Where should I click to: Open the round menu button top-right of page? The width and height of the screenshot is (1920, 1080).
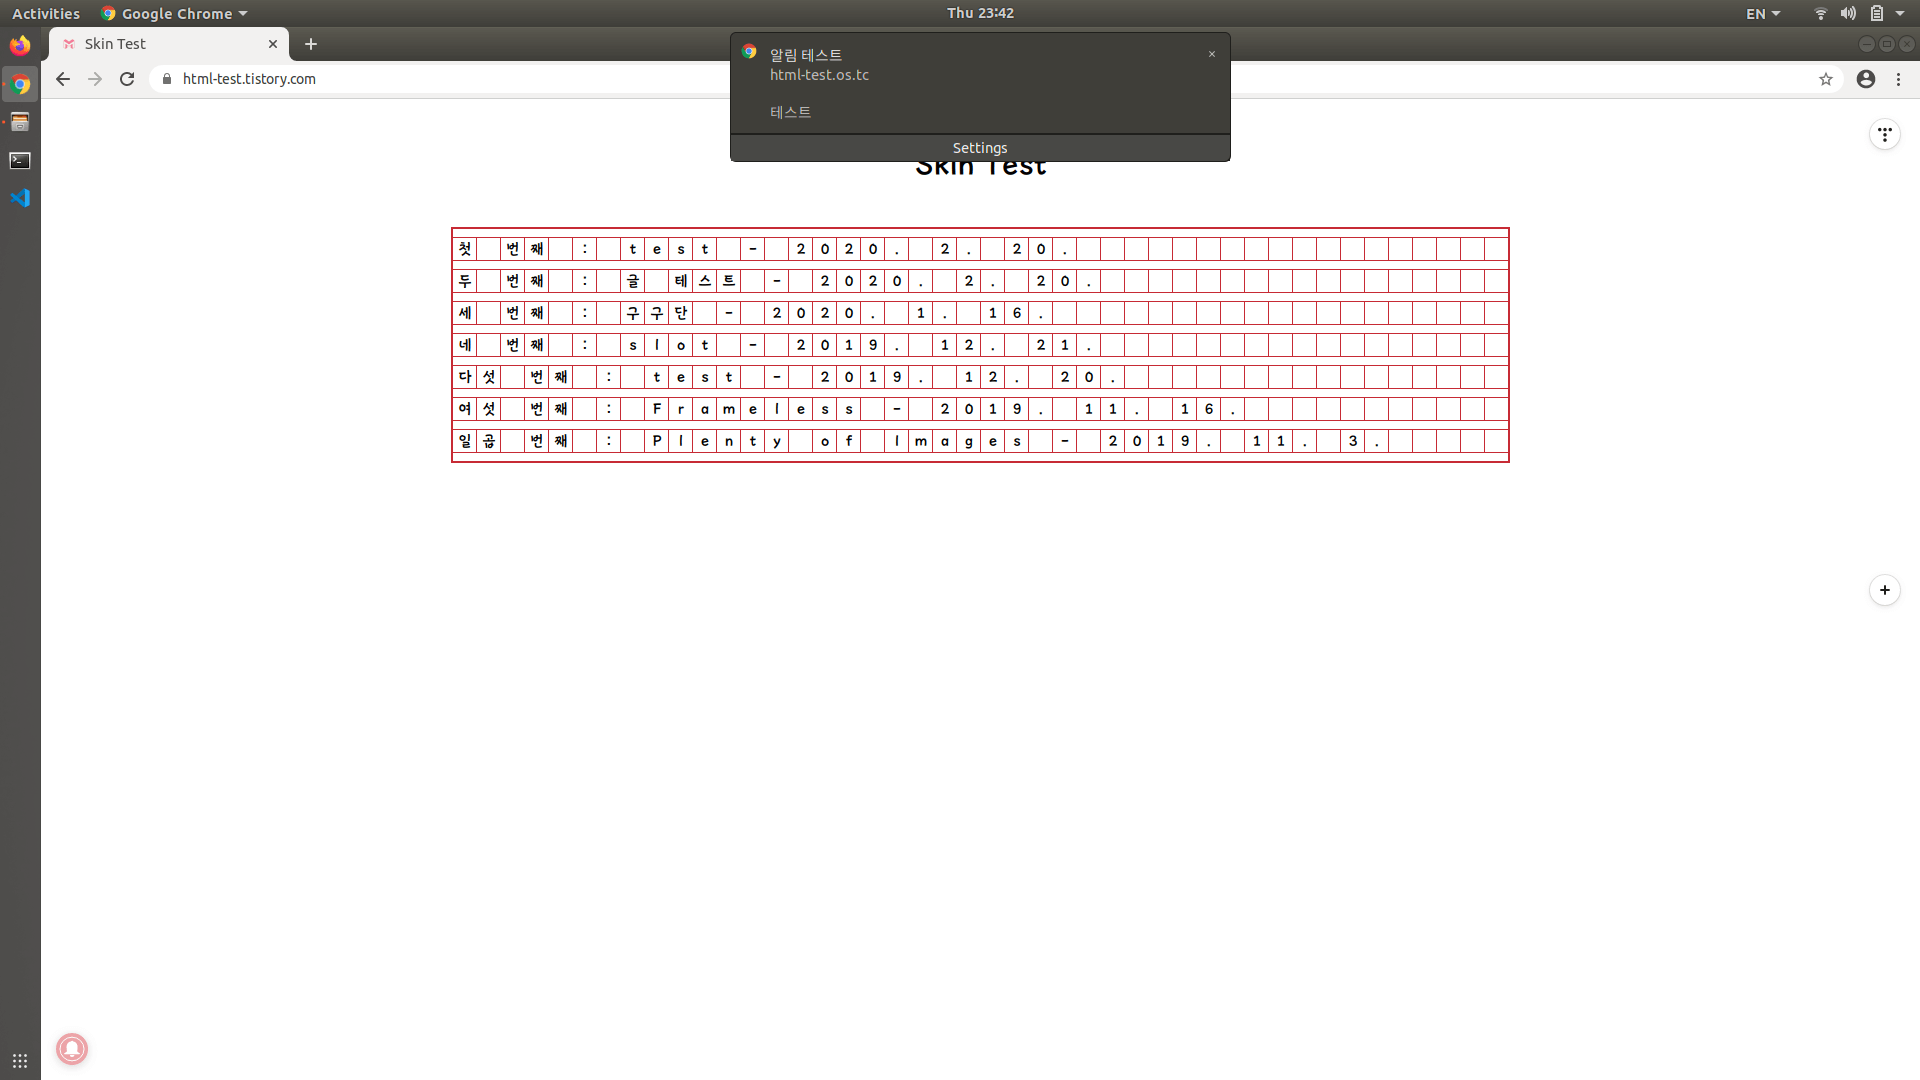click(1884, 134)
